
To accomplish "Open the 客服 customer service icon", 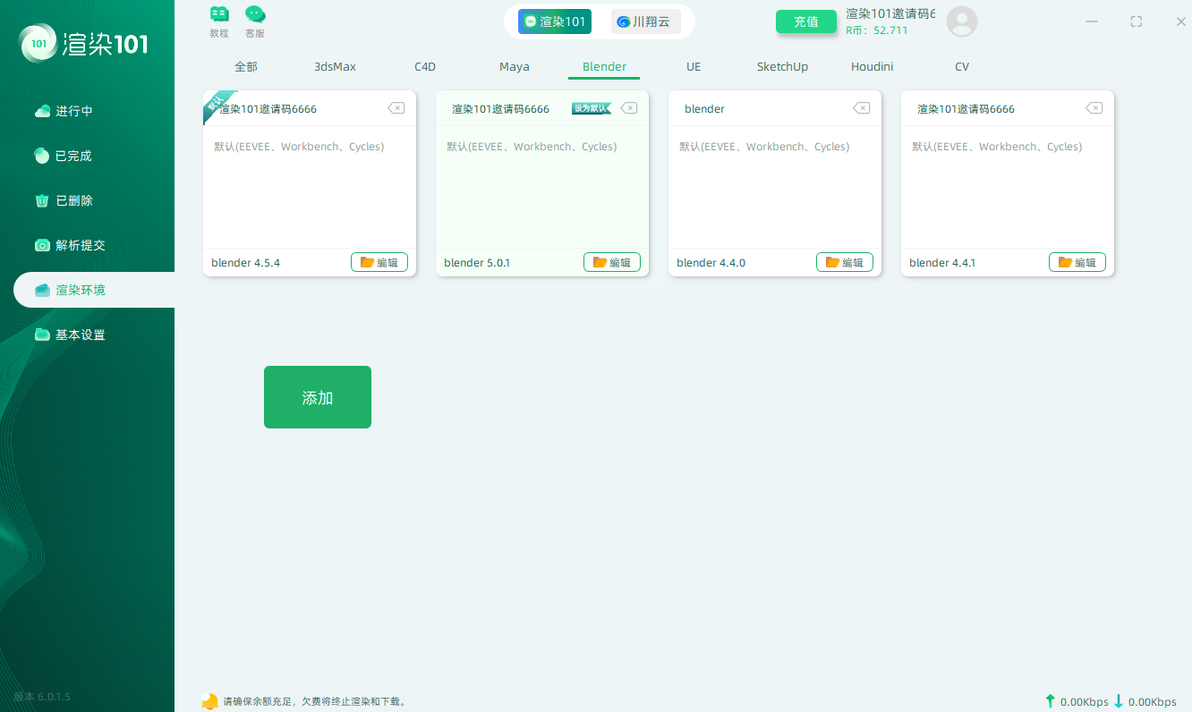I will pos(255,21).
